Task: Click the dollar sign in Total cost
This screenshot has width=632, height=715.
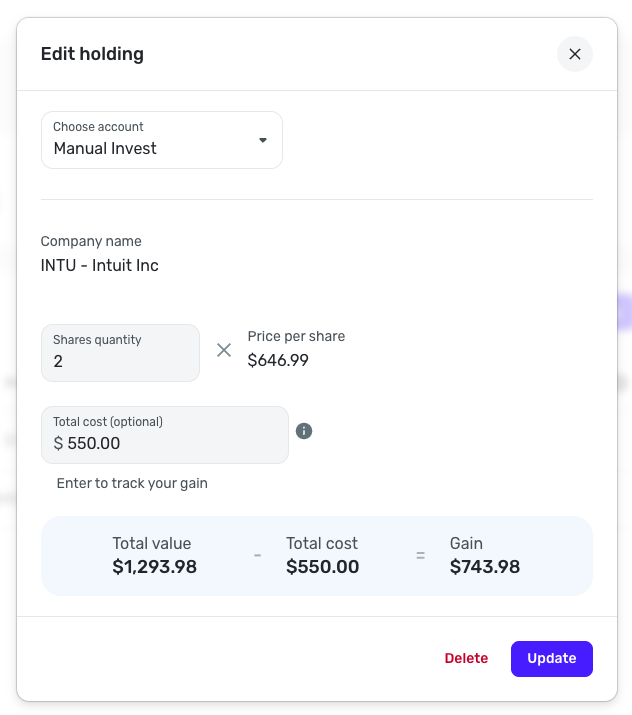Action: (58, 443)
